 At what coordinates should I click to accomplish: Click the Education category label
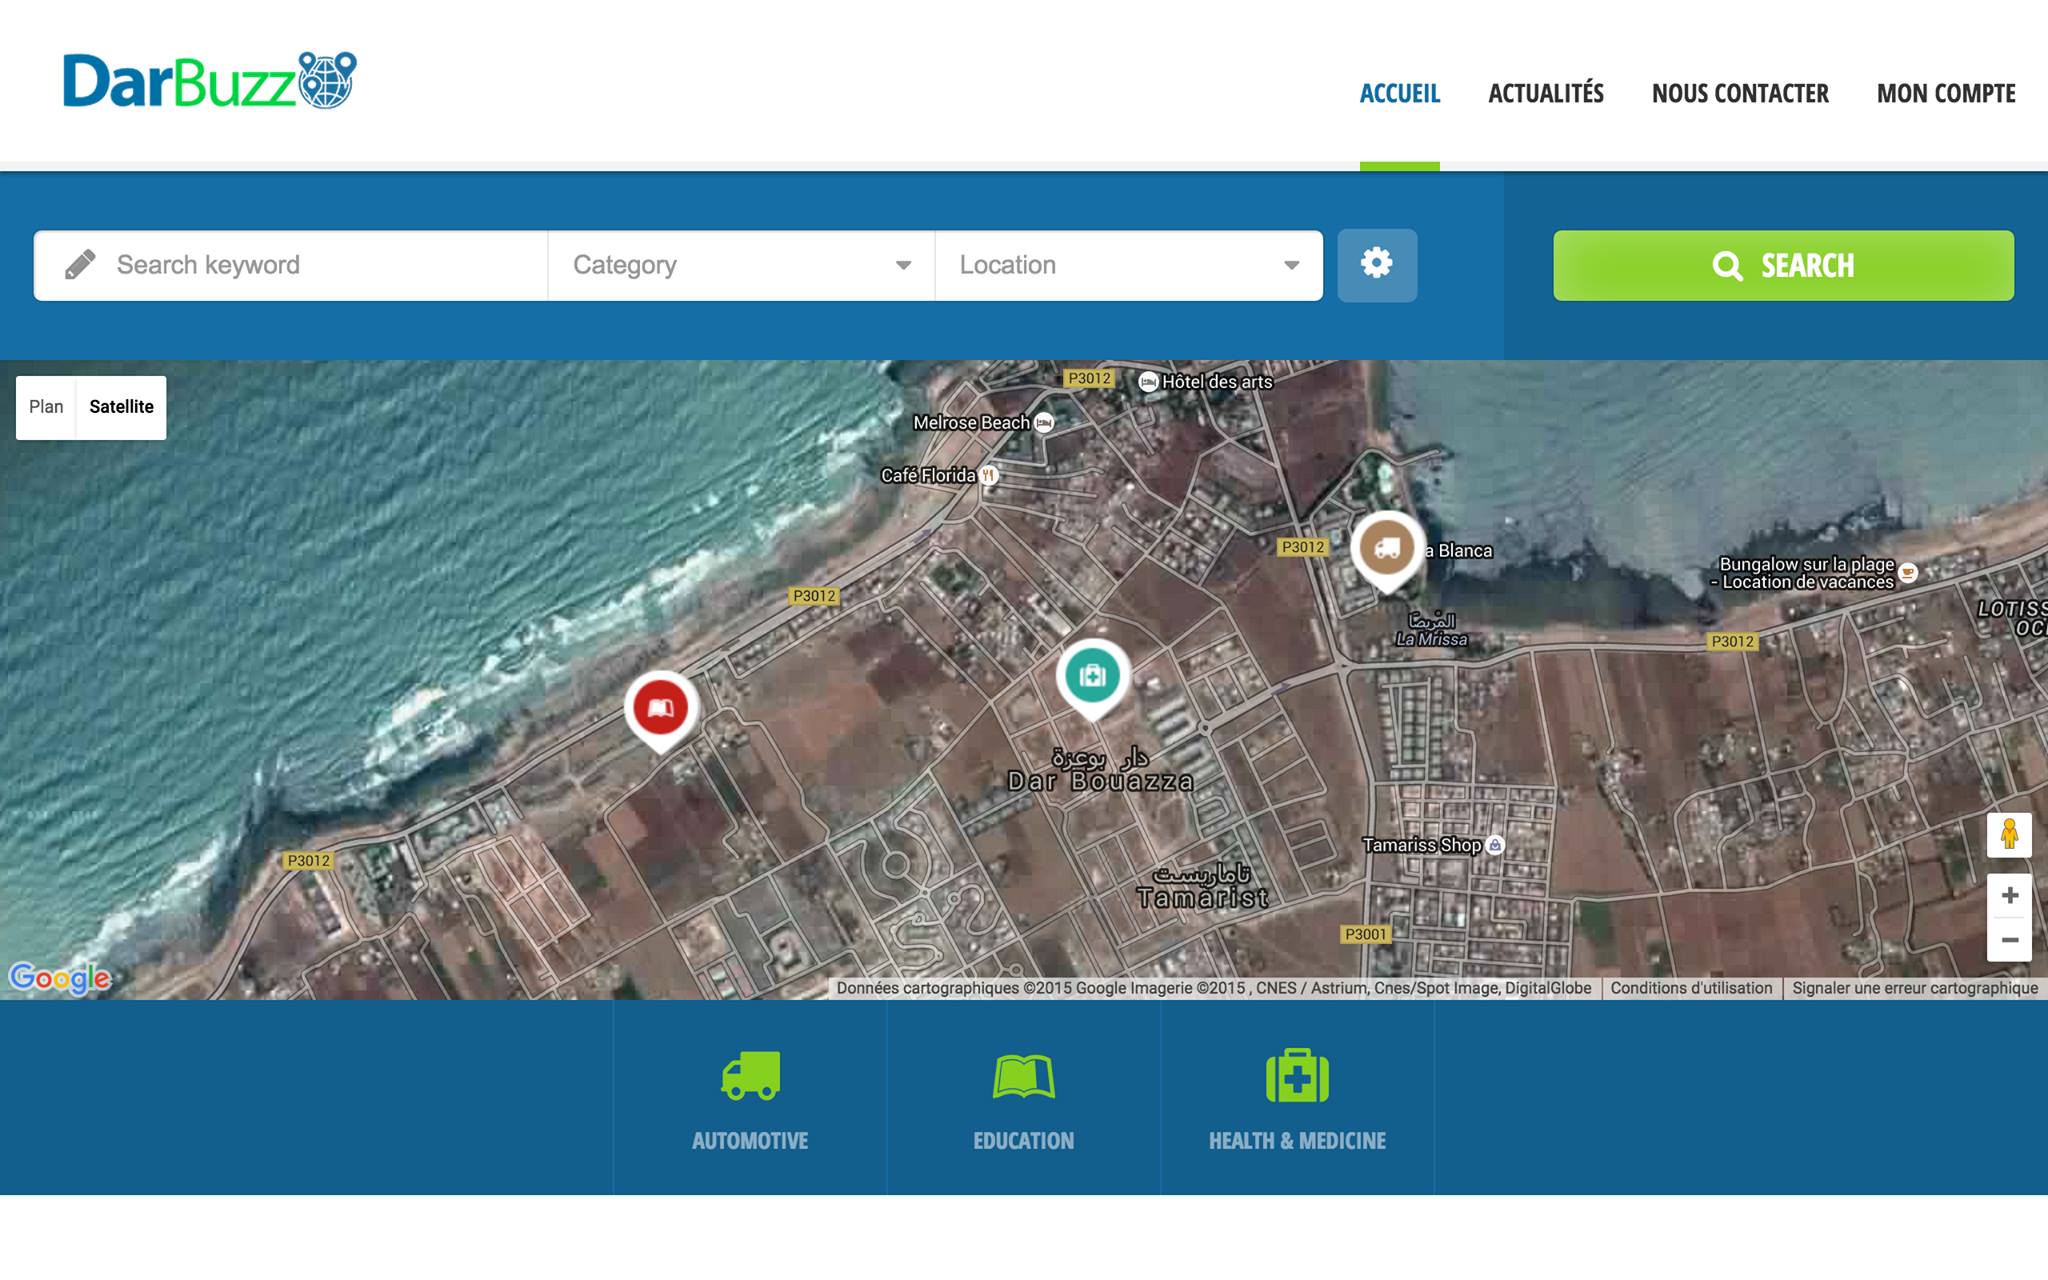(1023, 1141)
